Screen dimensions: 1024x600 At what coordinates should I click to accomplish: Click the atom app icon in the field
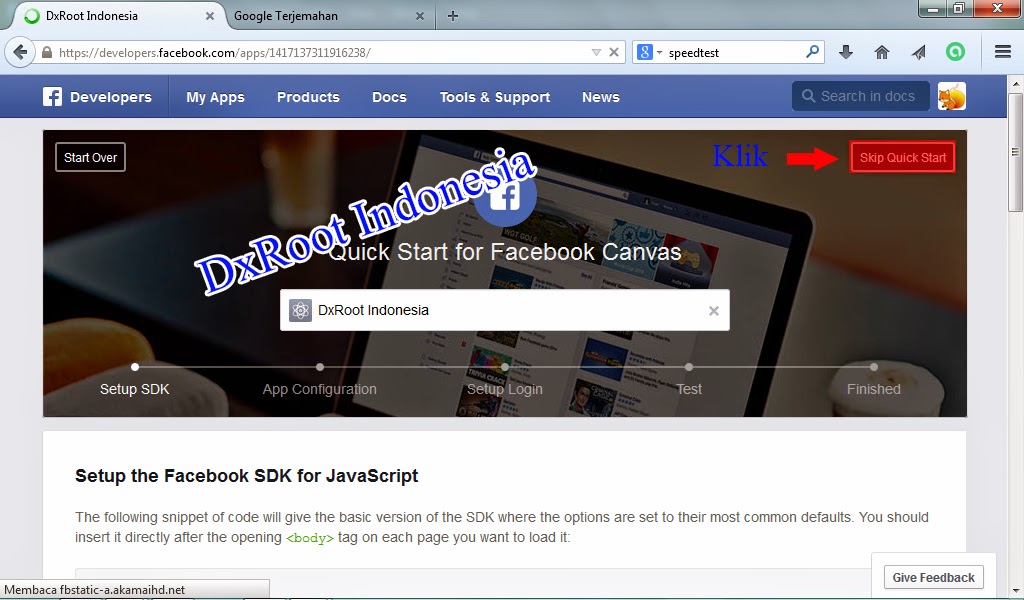[x=300, y=310]
